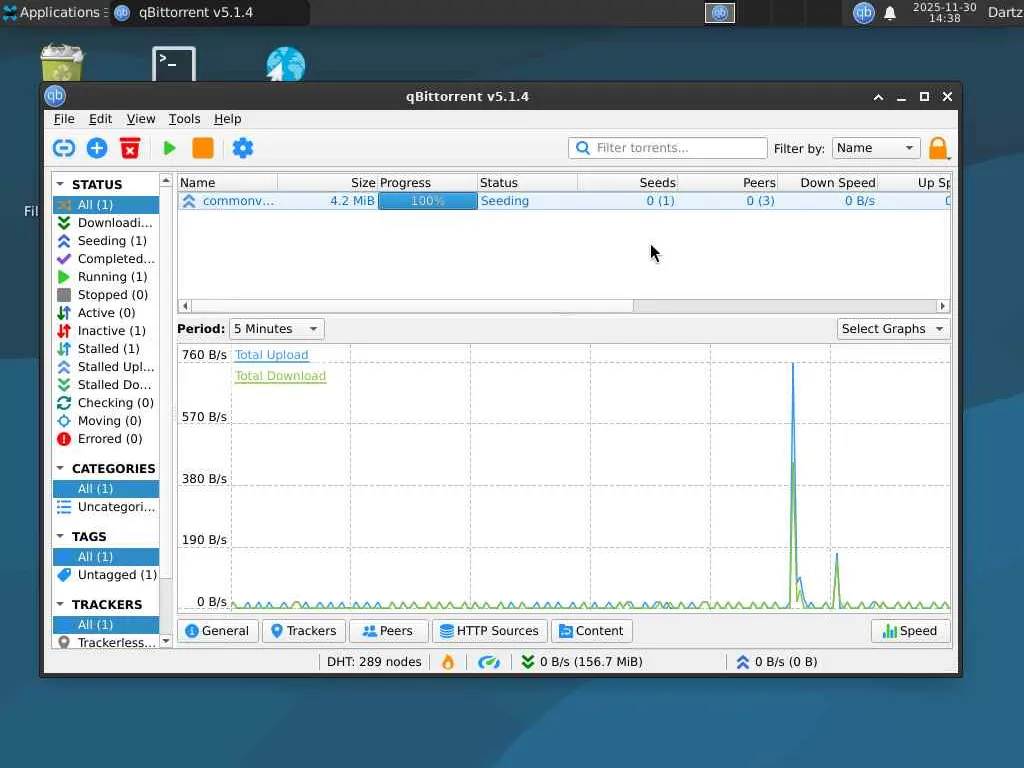Filter by Running (1) status

tap(106, 277)
